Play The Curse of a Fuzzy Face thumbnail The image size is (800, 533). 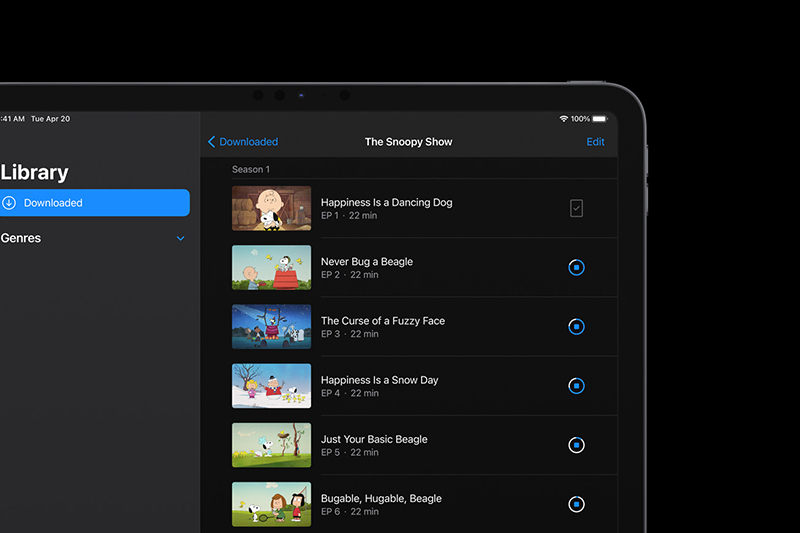[271, 327]
